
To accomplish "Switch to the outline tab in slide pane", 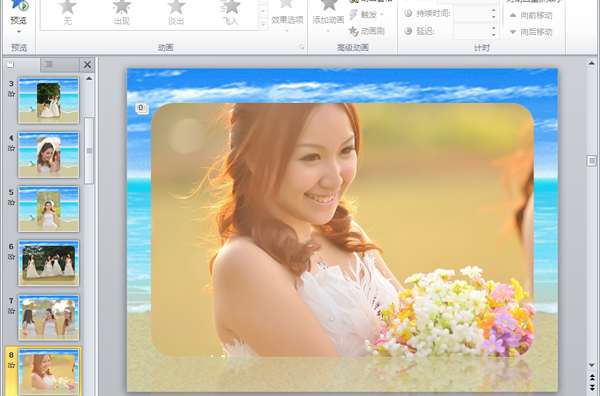I will click(x=60, y=65).
